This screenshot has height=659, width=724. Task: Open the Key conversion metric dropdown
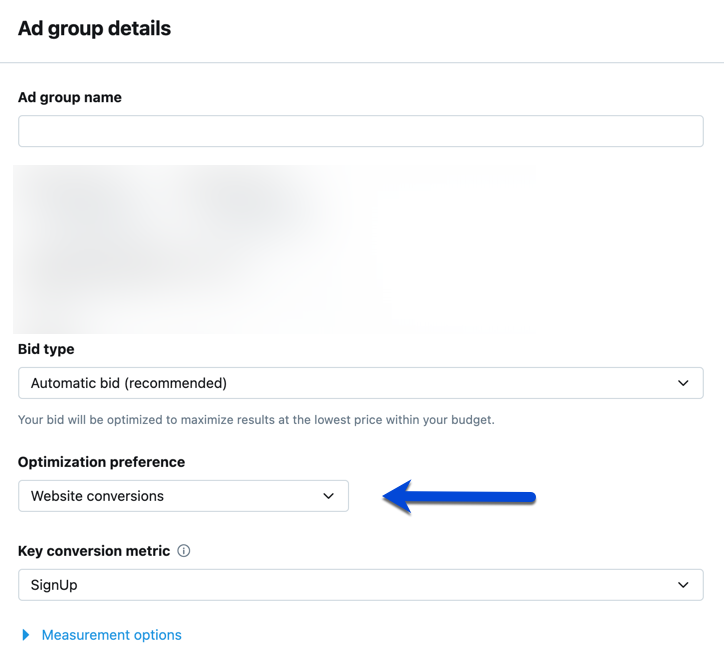[x=360, y=585]
